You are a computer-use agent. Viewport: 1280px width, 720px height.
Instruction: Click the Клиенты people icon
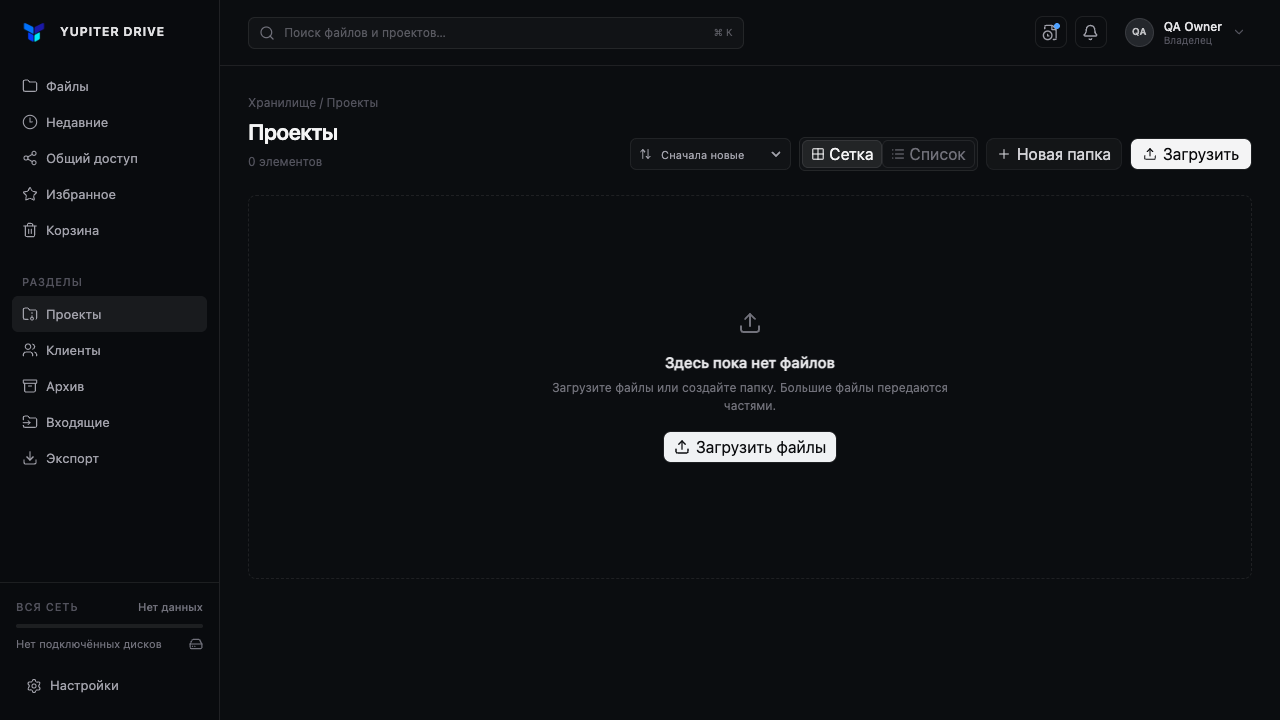[x=30, y=350]
